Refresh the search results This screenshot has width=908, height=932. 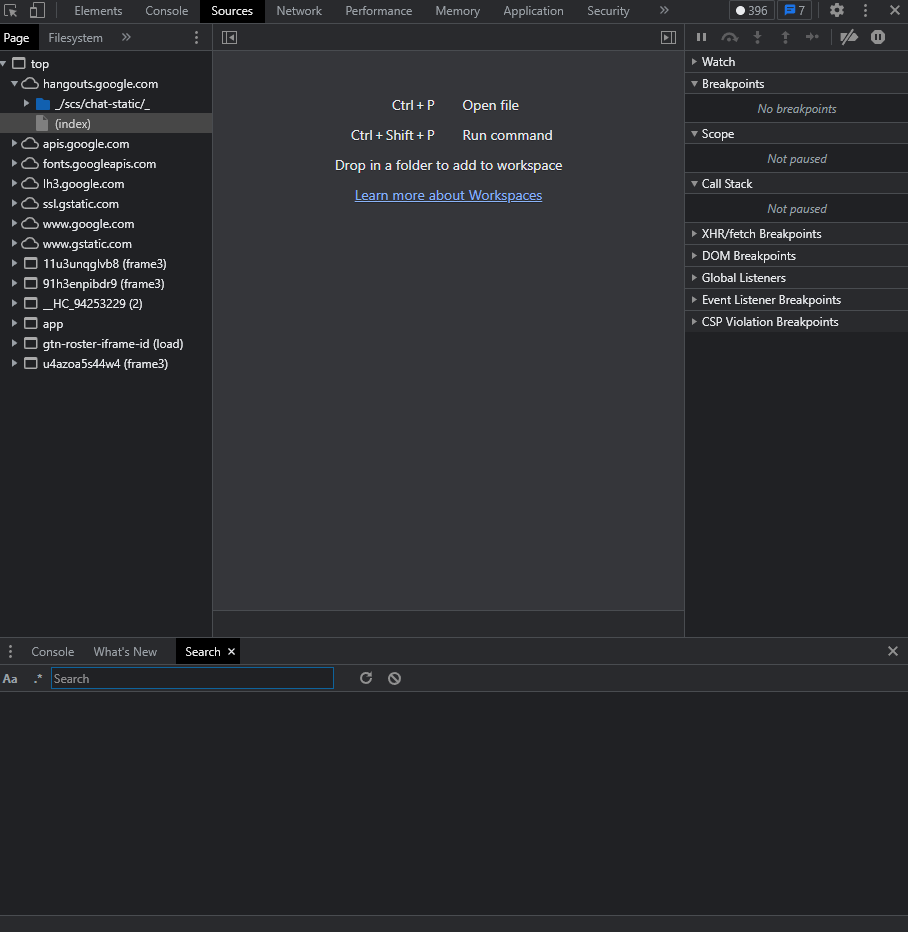coord(366,678)
